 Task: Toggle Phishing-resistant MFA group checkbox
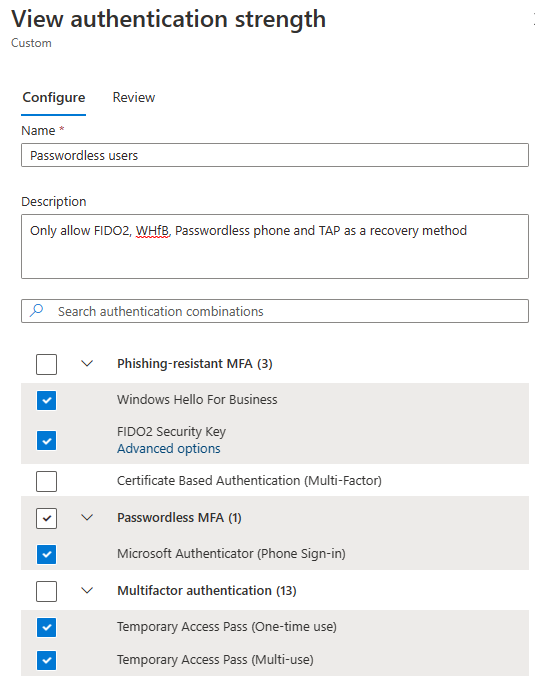tap(46, 364)
